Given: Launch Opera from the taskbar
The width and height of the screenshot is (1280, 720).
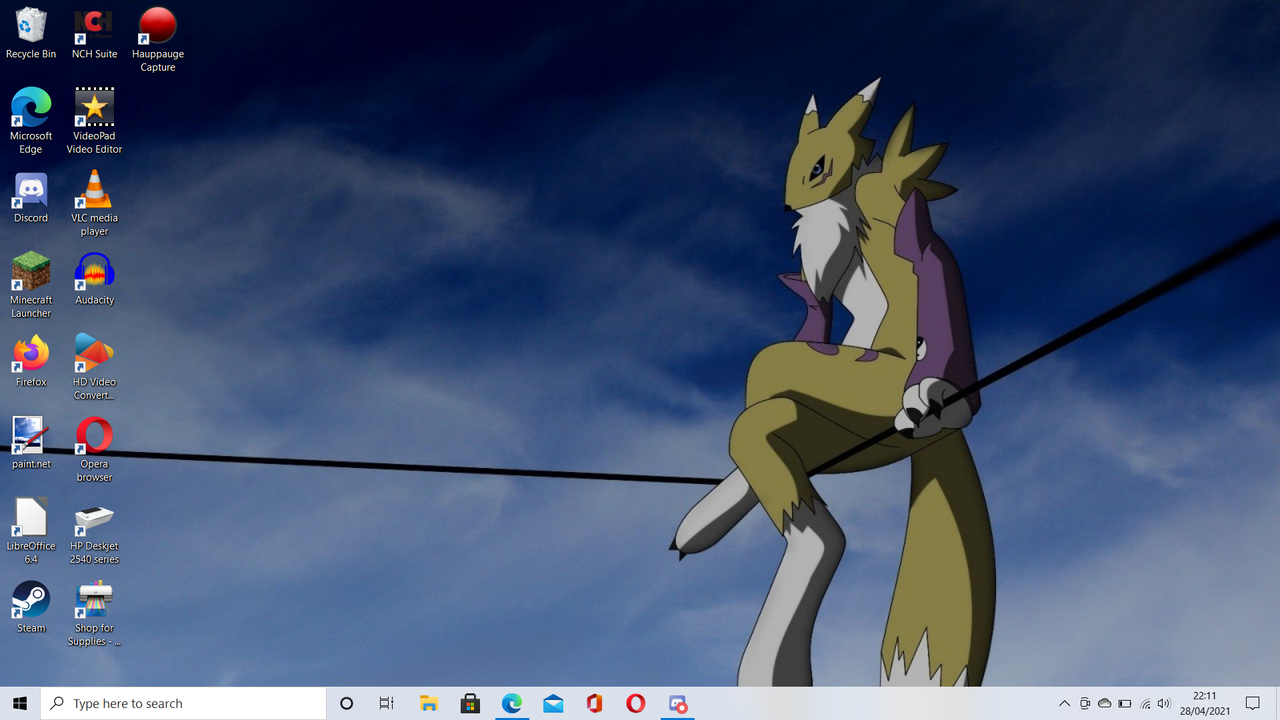Looking at the screenshot, I should [636, 703].
